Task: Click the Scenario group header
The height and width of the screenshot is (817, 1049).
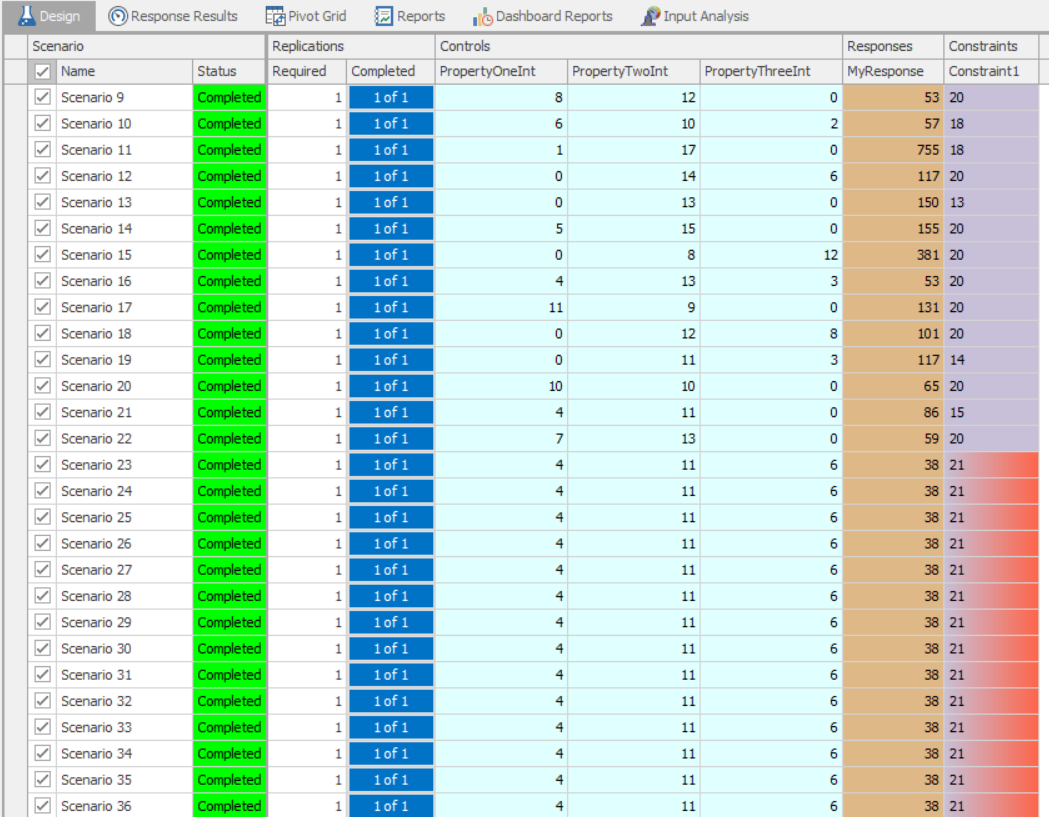Action: coord(147,46)
